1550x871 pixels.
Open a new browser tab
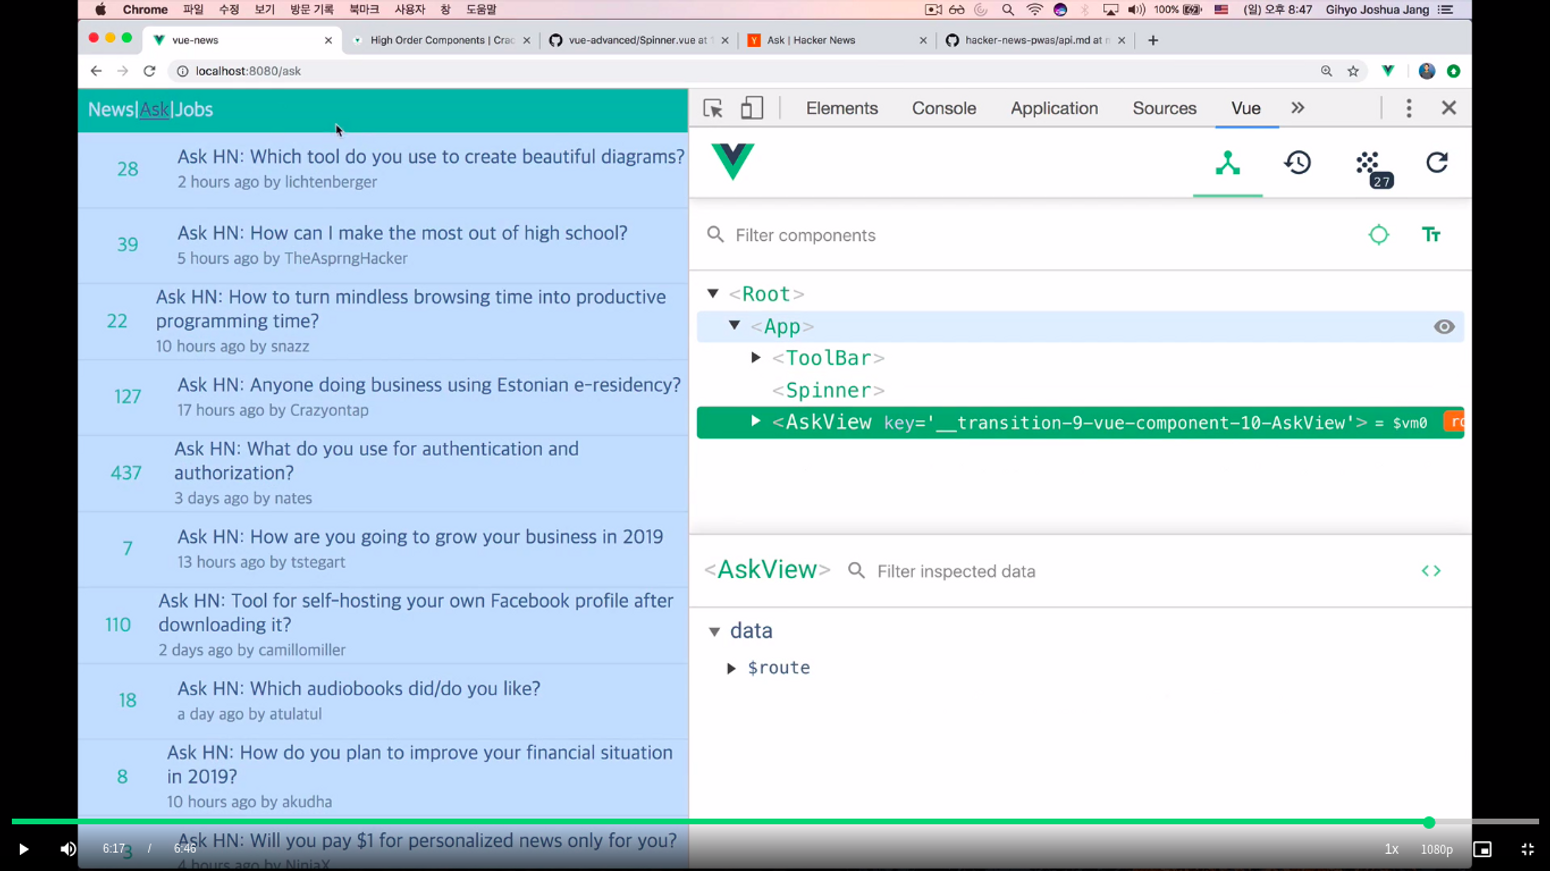coord(1153,40)
